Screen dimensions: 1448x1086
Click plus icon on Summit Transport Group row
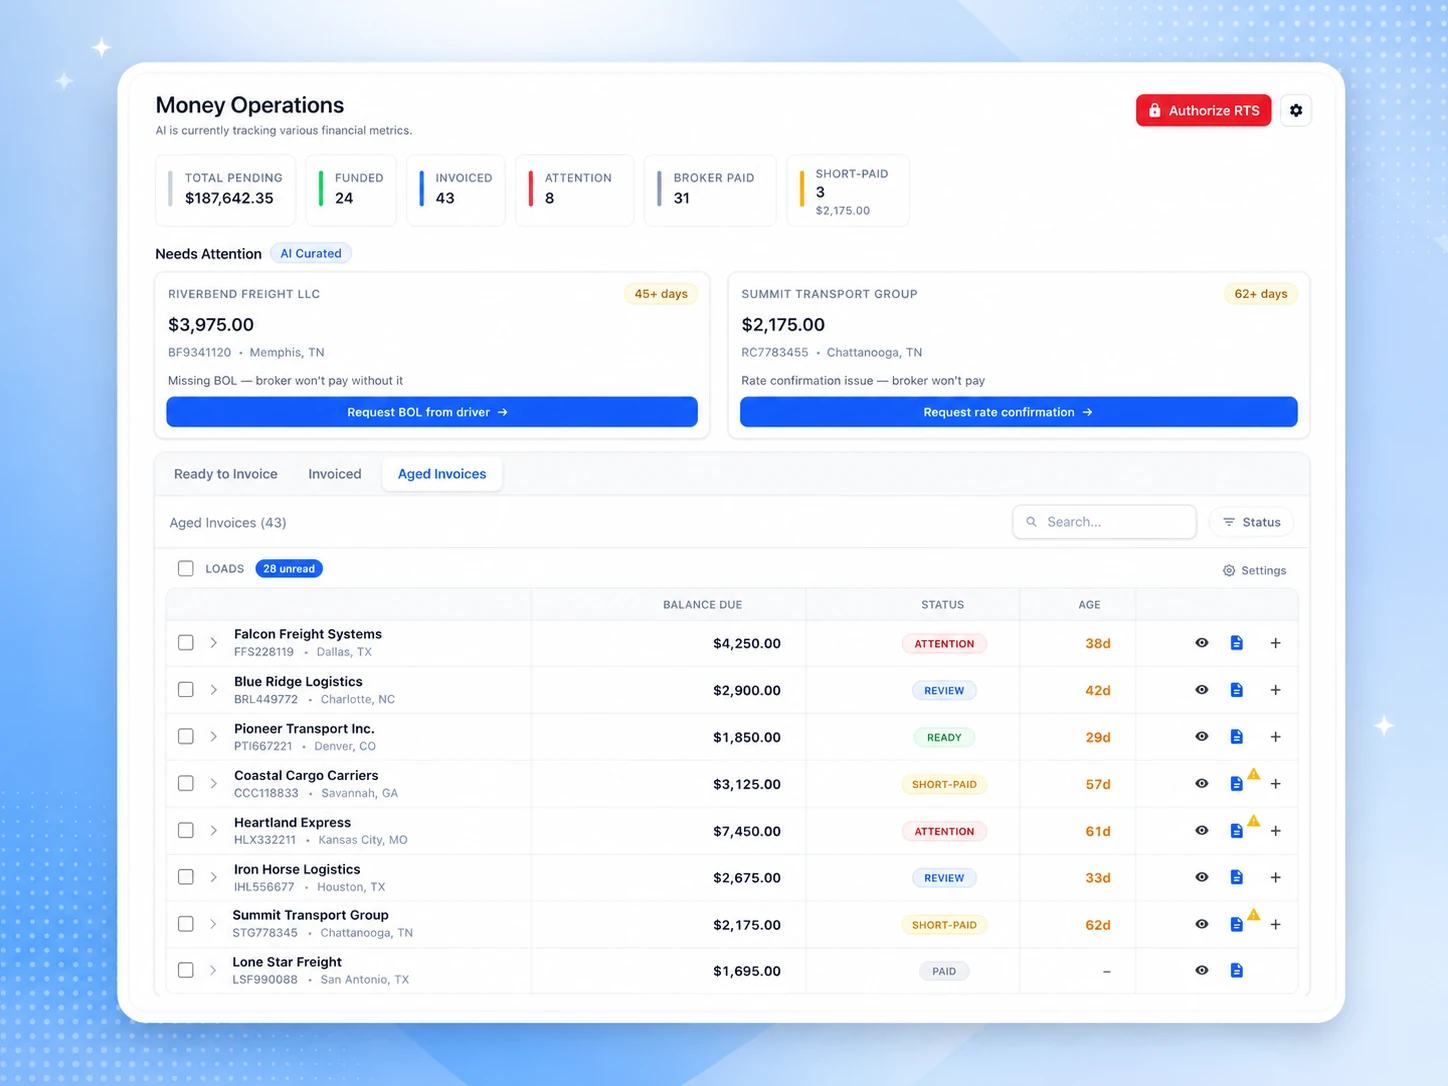[x=1275, y=925]
